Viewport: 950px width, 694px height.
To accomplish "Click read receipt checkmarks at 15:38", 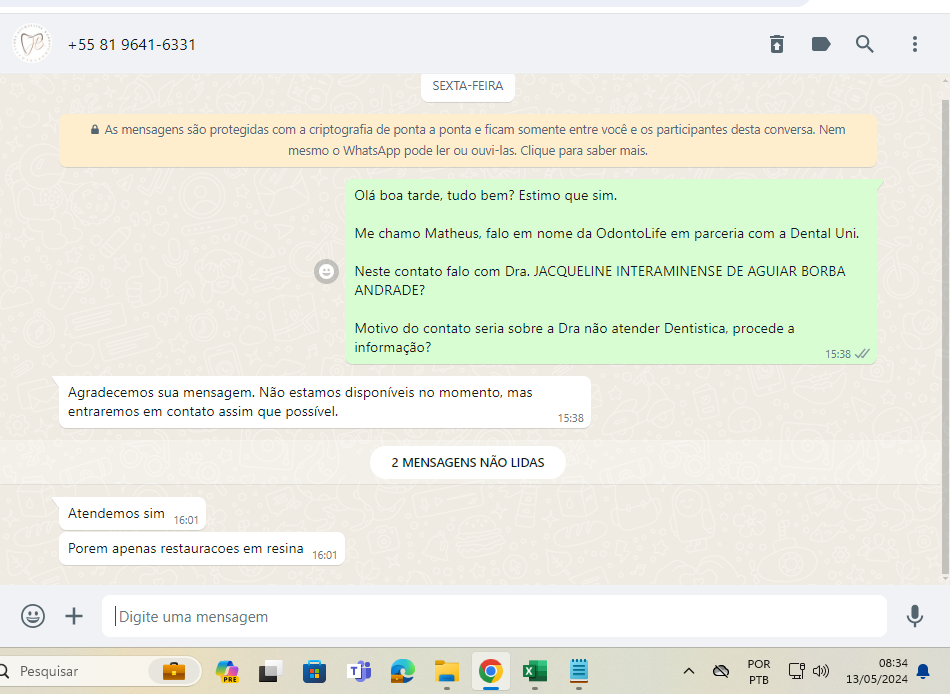I will [862, 354].
